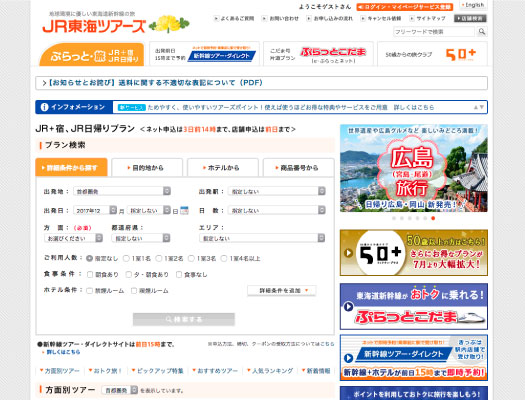The width and height of the screenshot is (525, 400).
Task: Open the 都道府県 dropdown
Action: tap(141, 238)
